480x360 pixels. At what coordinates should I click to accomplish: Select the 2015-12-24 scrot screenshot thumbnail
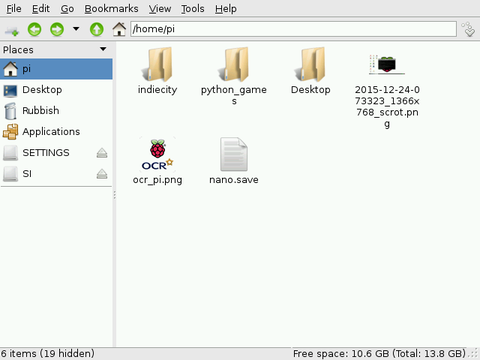387,65
